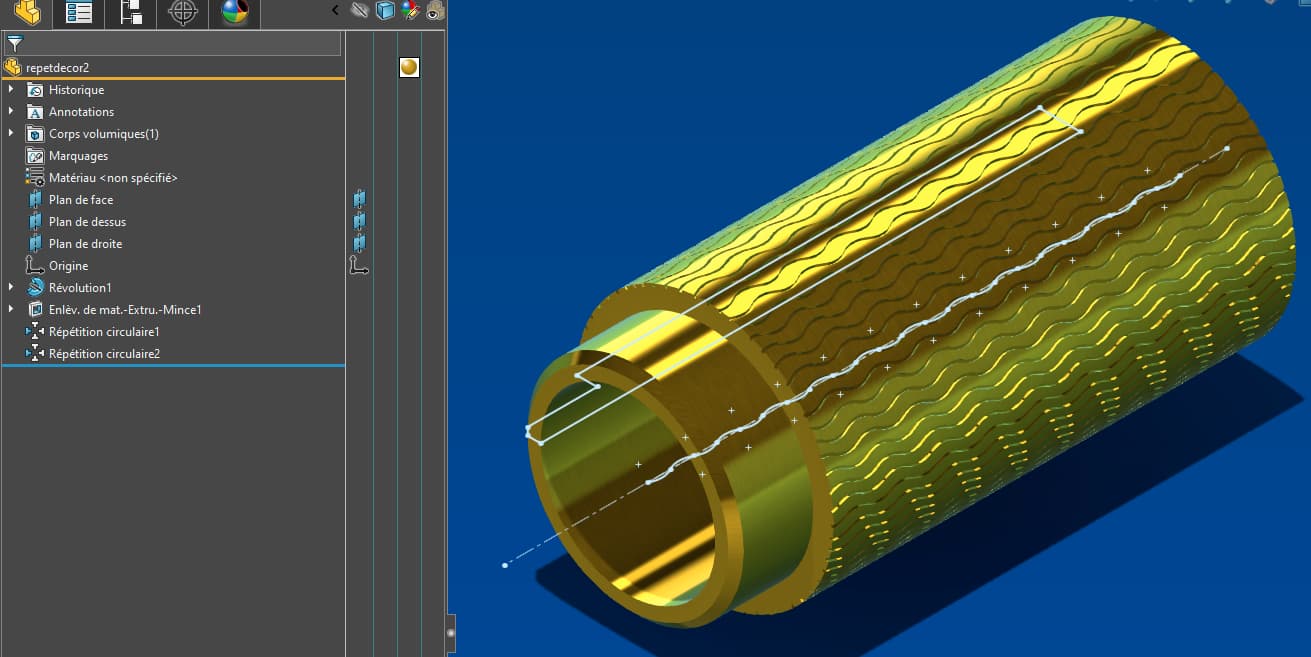Toggle visibility of Plan de dessus in display pane

tap(359, 222)
